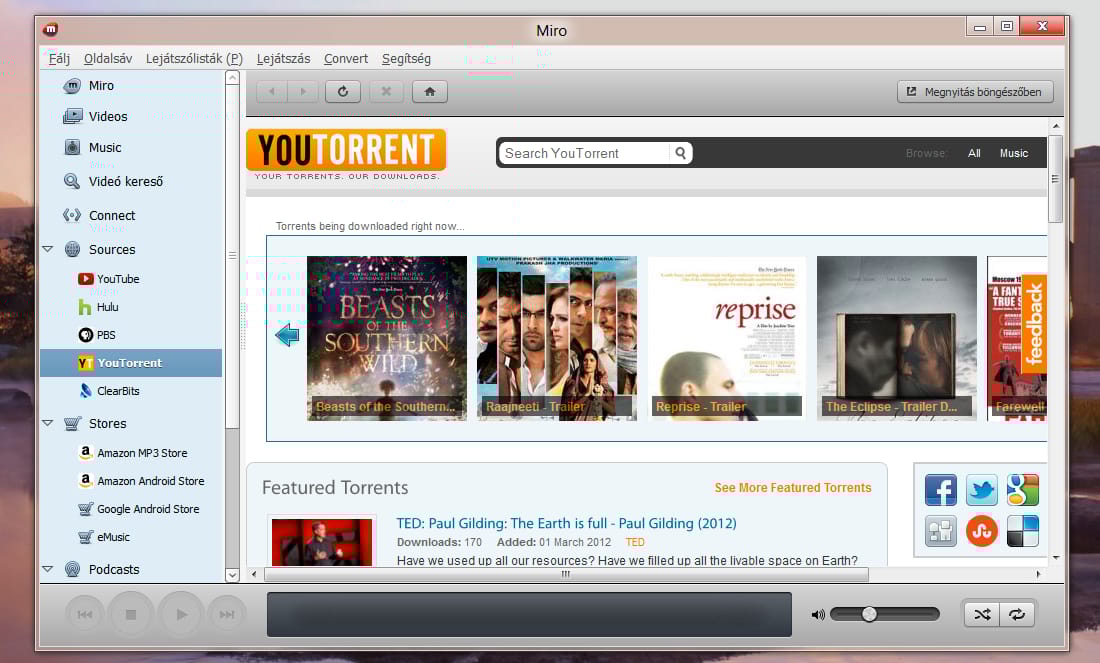Select YouTorrent source
The height and width of the screenshot is (663, 1100).
(x=130, y=363)
